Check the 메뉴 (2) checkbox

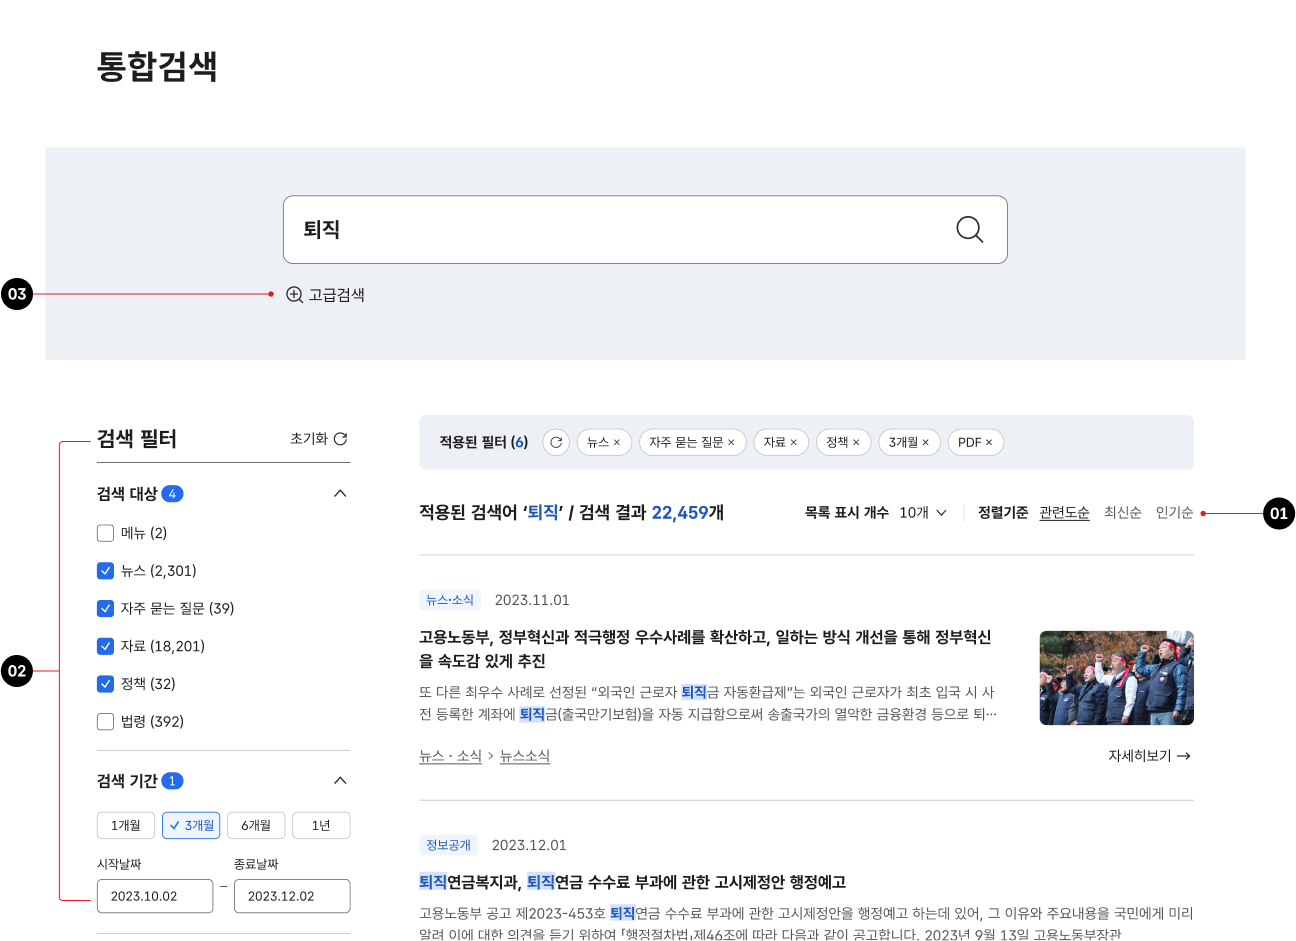[105, 533]
